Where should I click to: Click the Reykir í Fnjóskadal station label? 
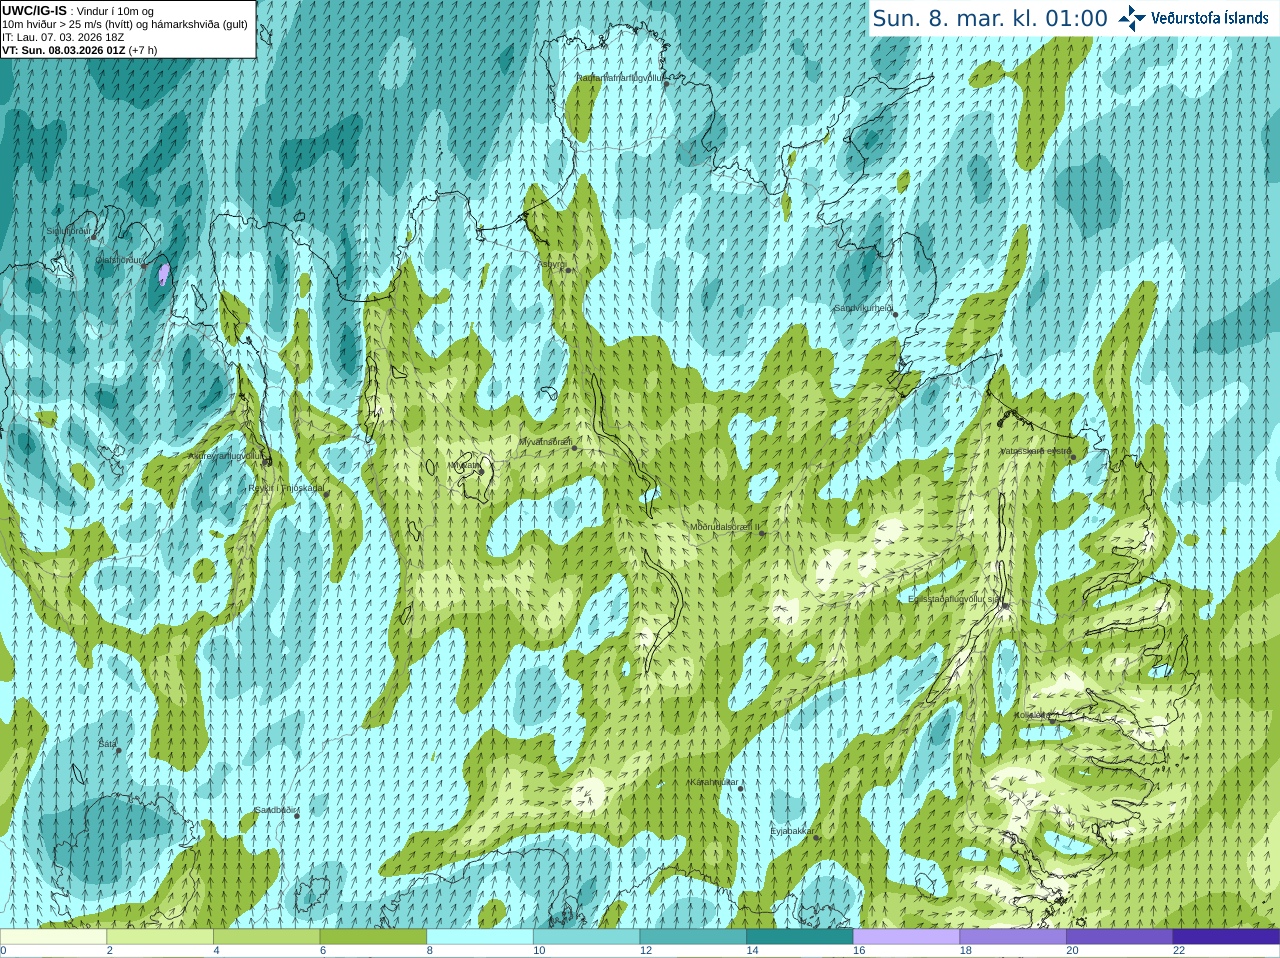coord(286,488)
